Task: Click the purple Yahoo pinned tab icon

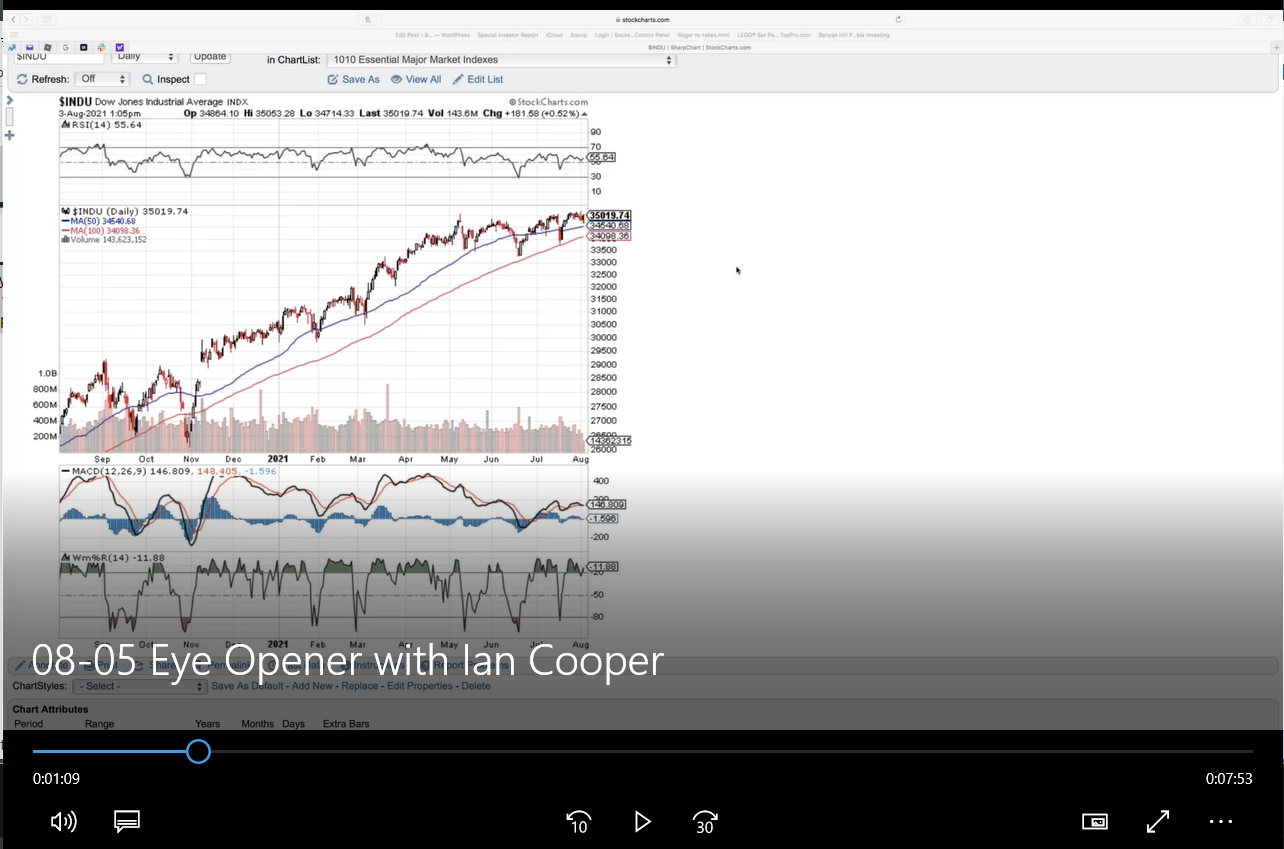Action: pyautogui.click(x=120, y=47)
